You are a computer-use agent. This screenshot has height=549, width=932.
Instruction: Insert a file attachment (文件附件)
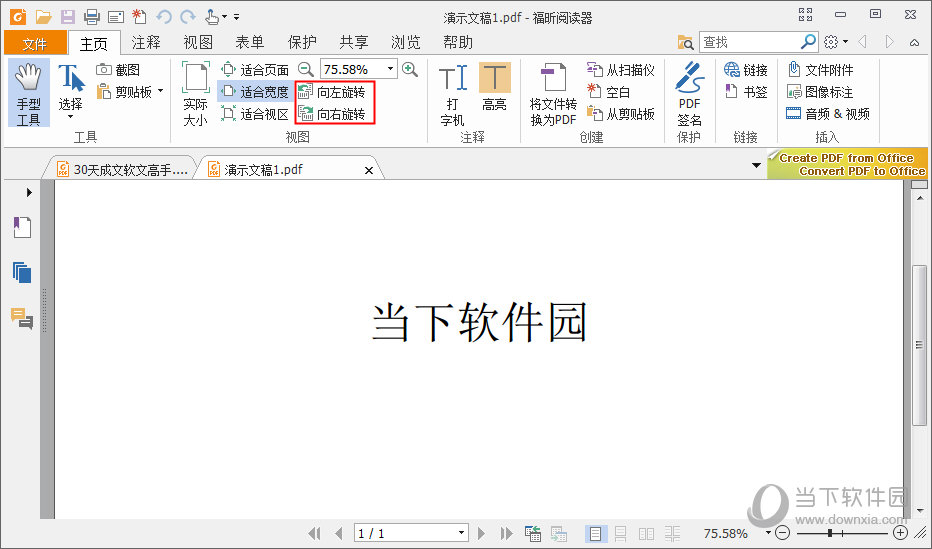(x=820, y=70)
